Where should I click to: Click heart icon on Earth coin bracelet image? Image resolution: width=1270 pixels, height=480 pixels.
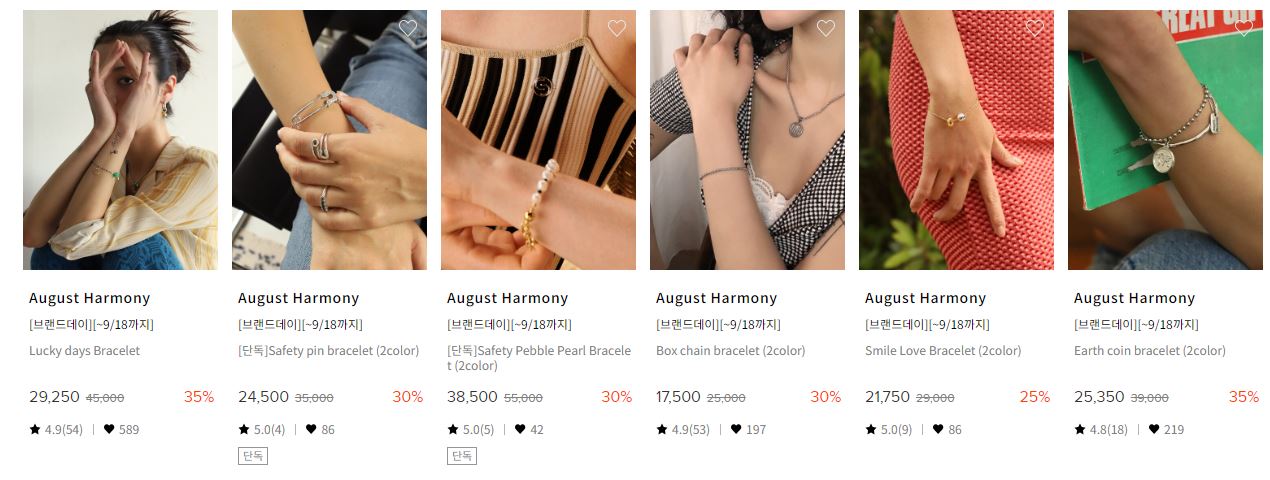(x=1244, y=28)
